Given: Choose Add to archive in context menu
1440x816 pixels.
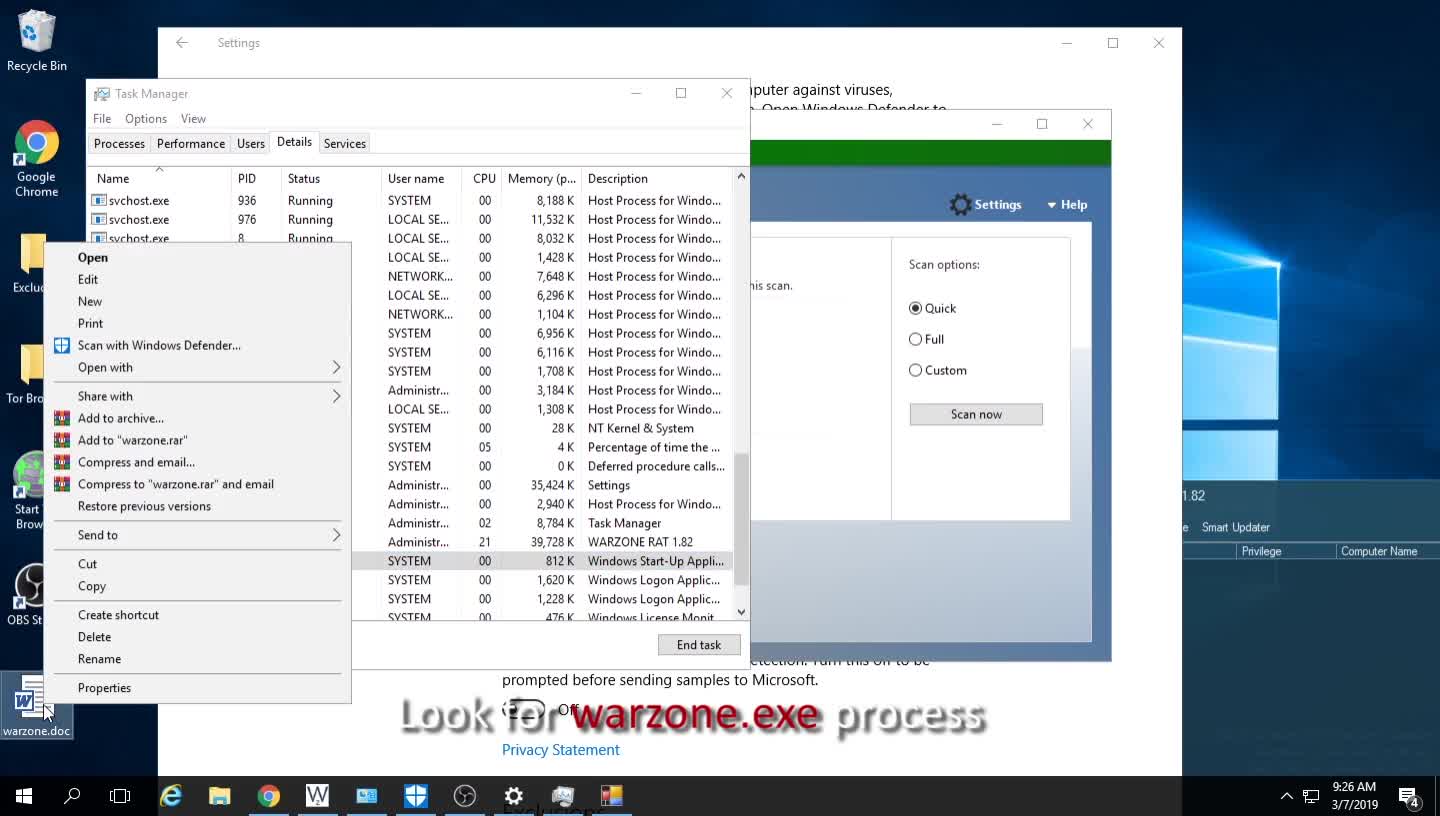Looking at the screenshot, I should tap(198, 418).
